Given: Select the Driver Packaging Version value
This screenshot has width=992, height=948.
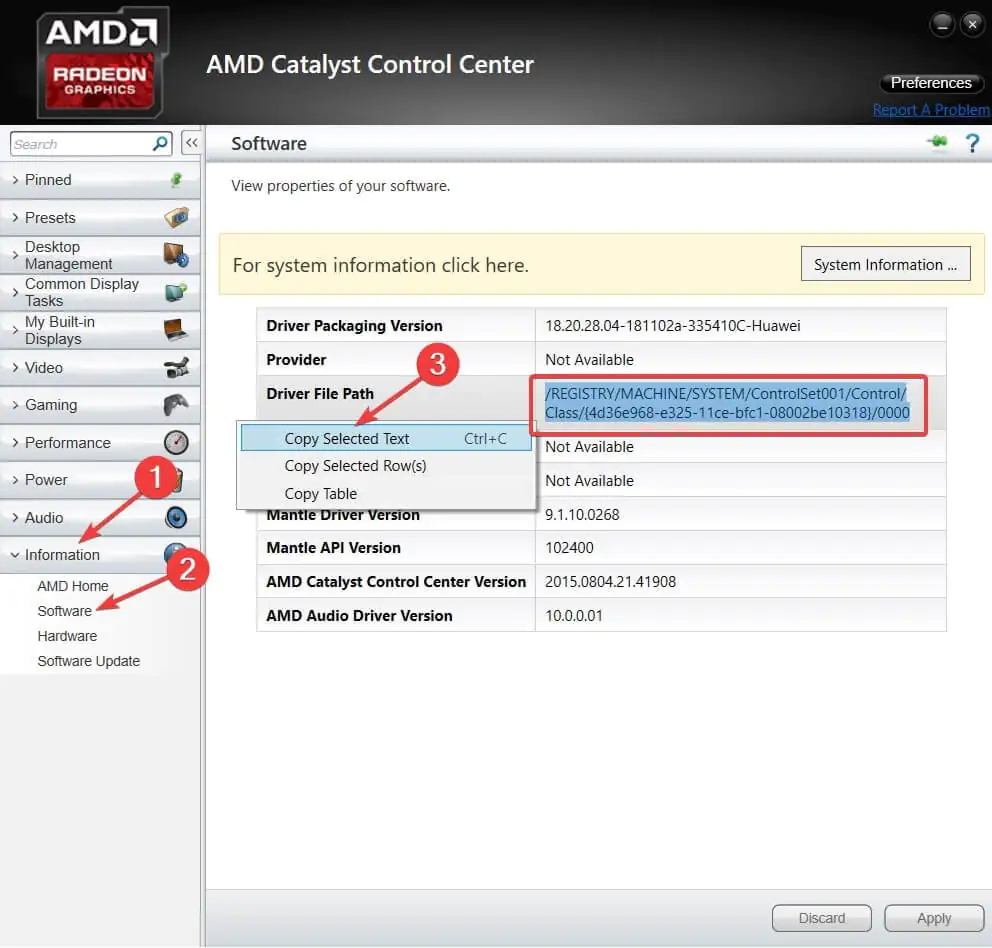Looking at the screenshot, I should [x=673, y=326].
